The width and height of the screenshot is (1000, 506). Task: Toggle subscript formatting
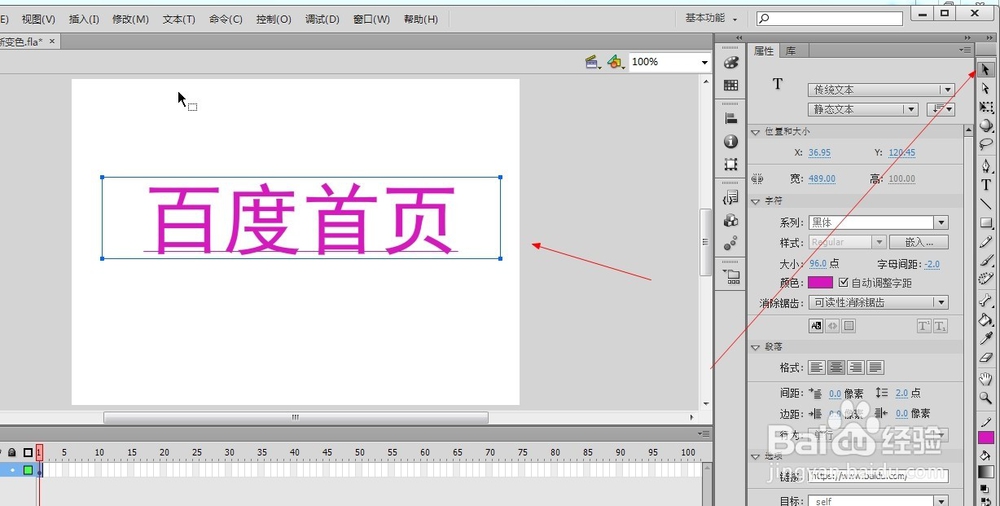tap(939, 326)
